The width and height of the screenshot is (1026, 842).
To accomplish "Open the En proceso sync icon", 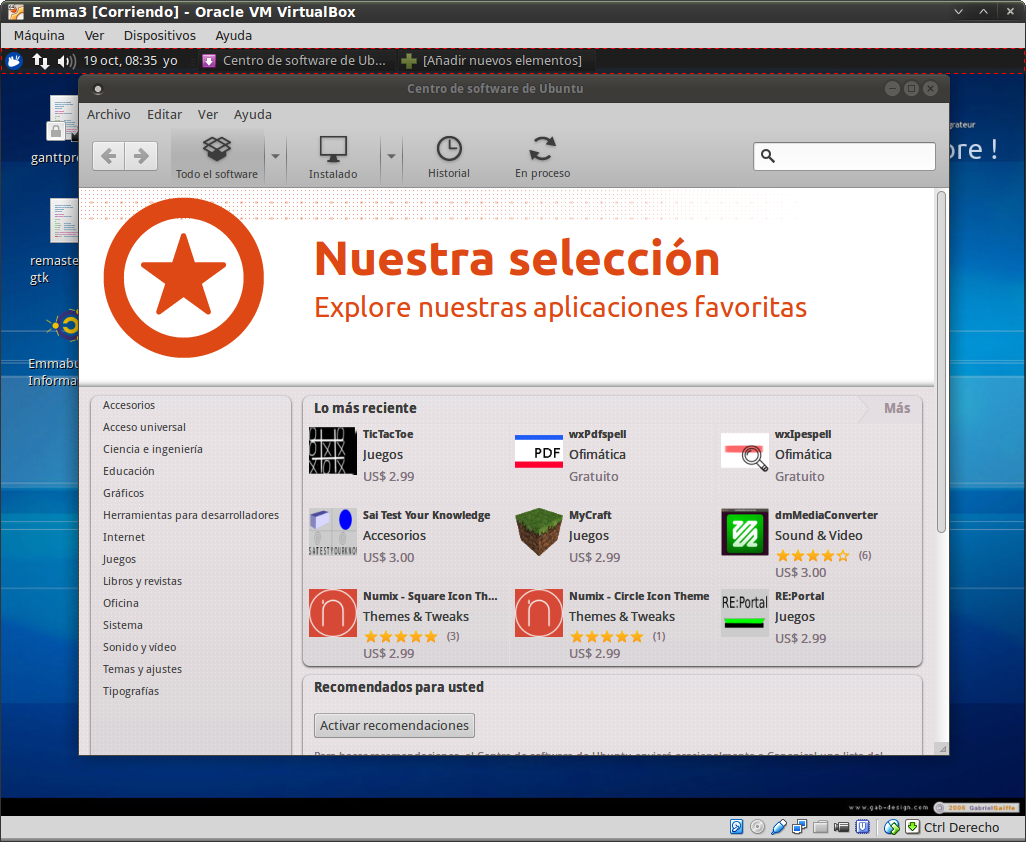I will tap(542, 158).
